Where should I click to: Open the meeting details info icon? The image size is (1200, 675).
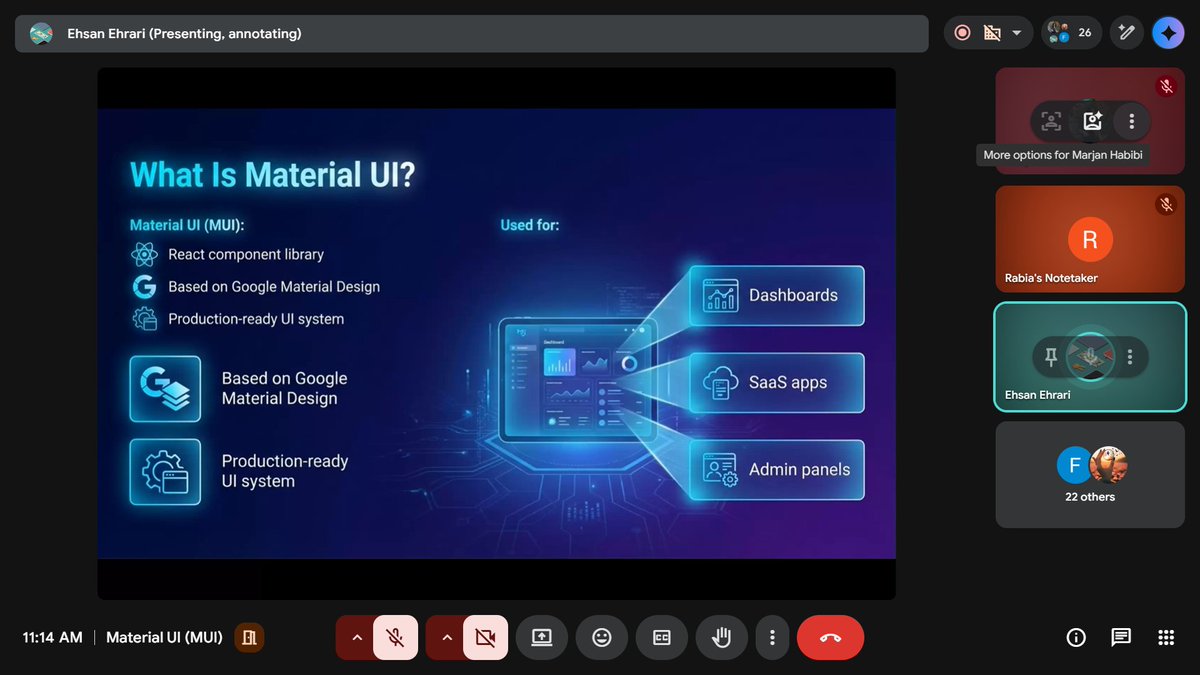(x=1076, y=637)
